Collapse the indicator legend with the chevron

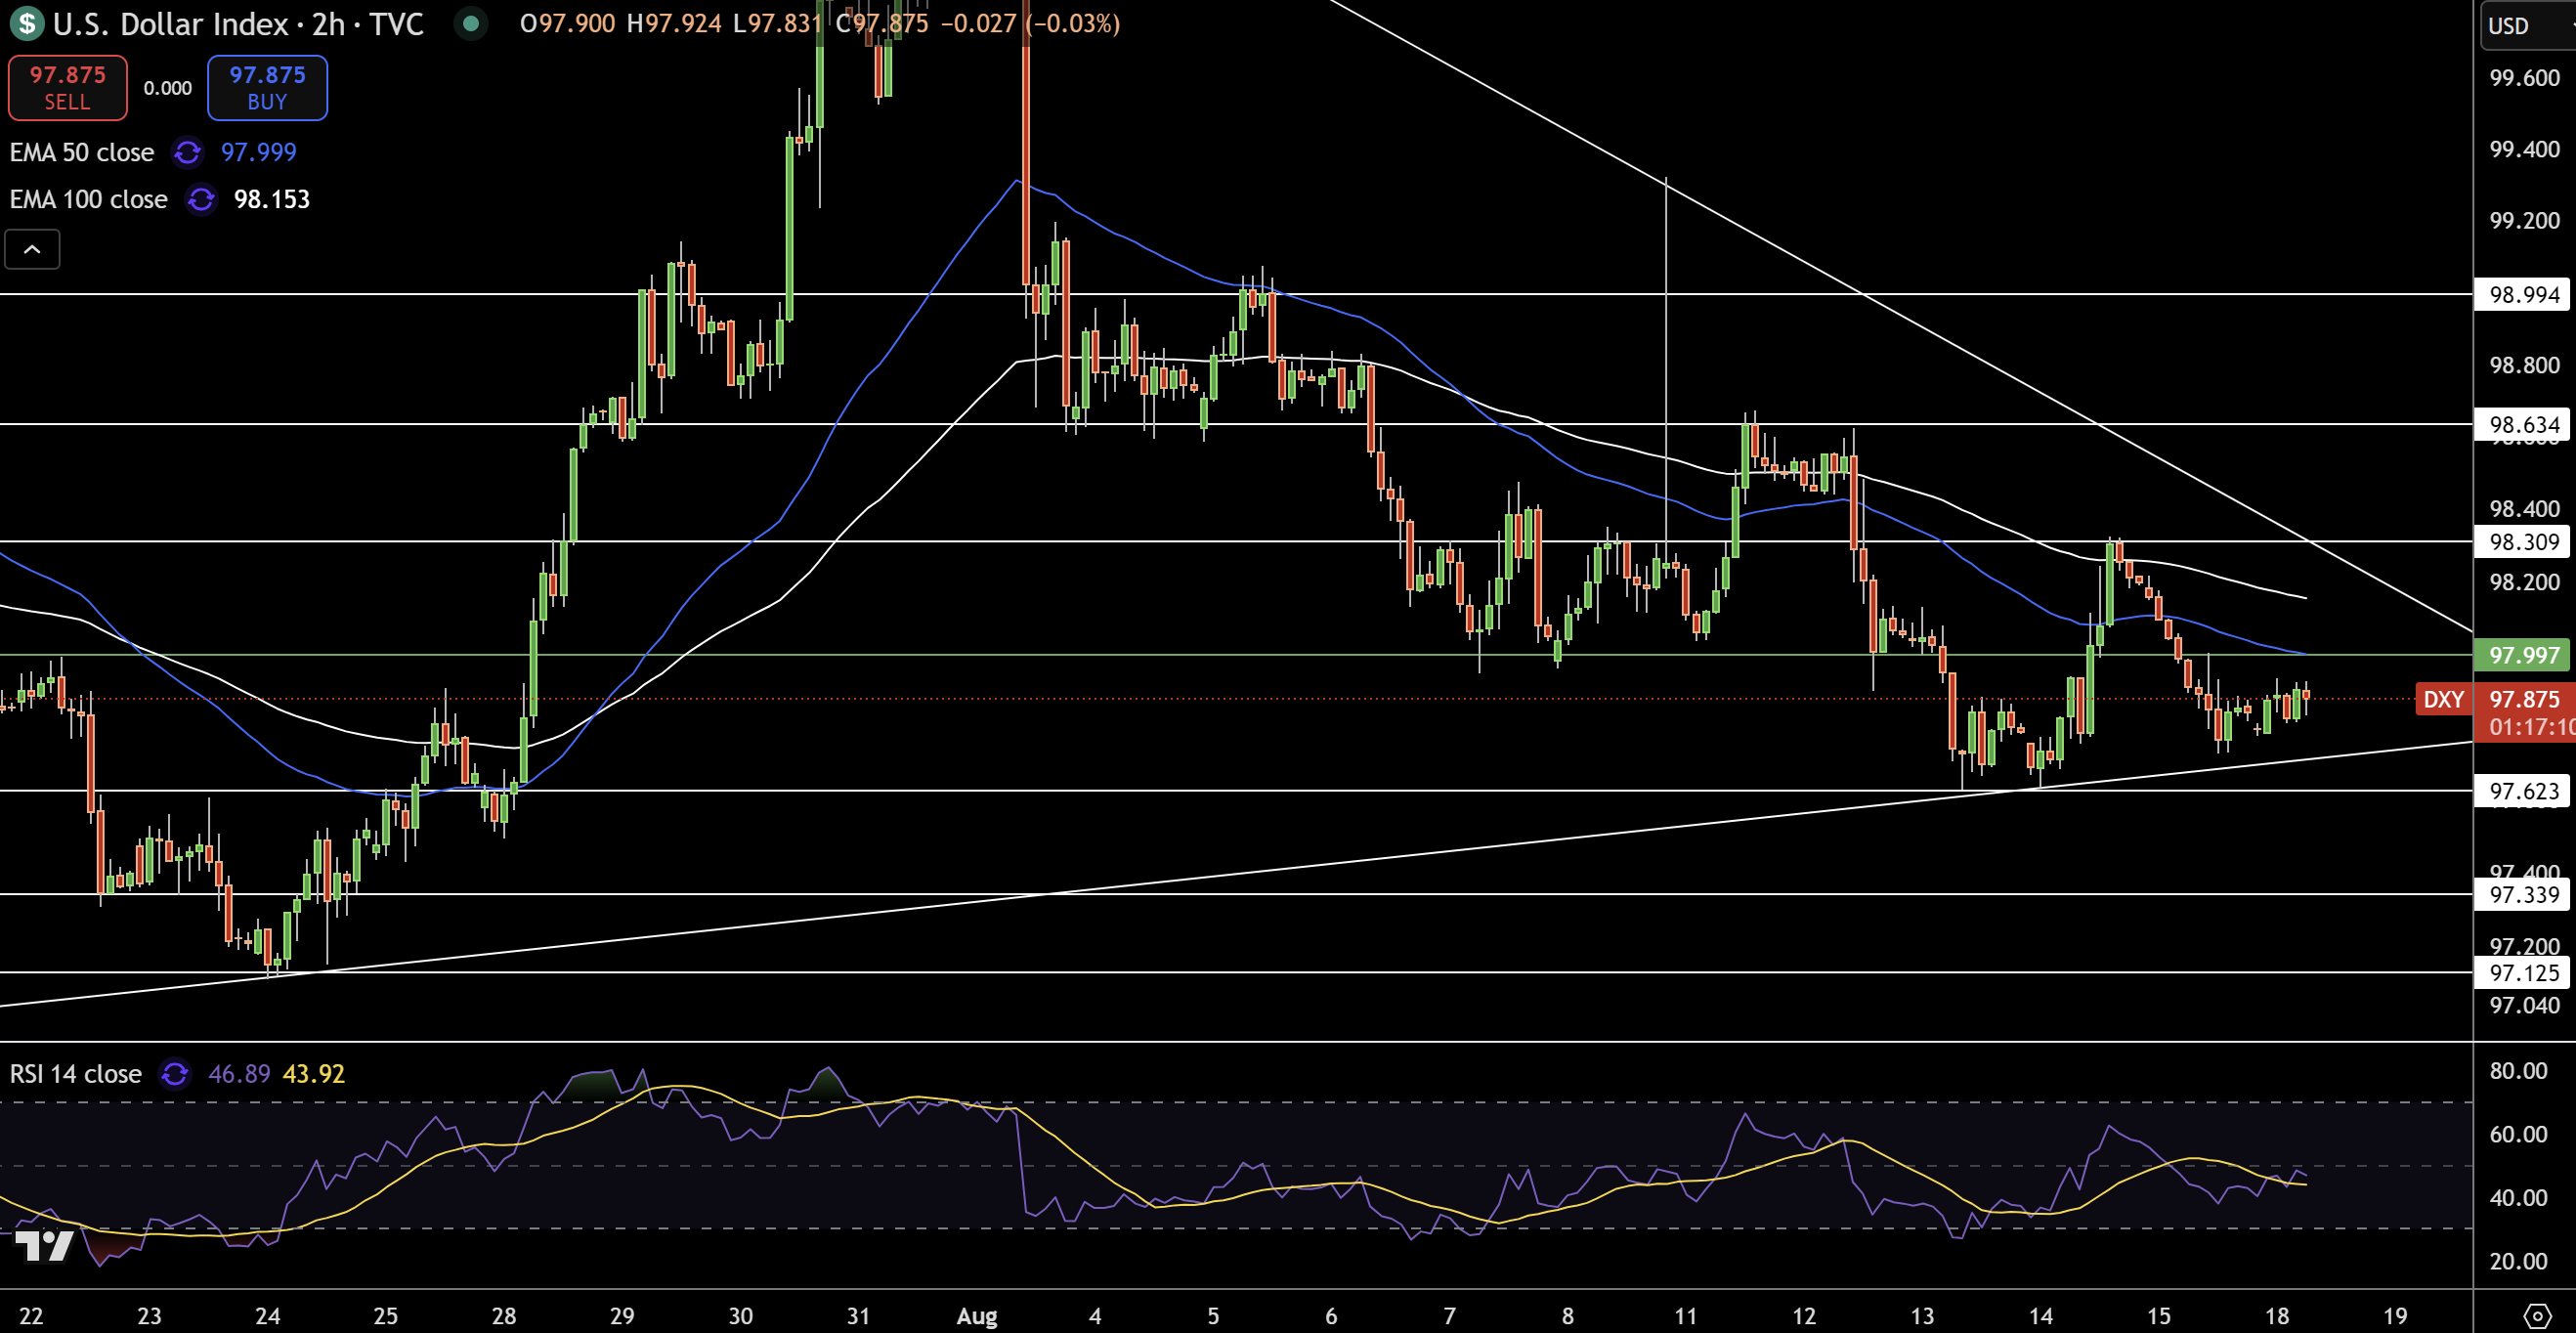click(32, 249)
